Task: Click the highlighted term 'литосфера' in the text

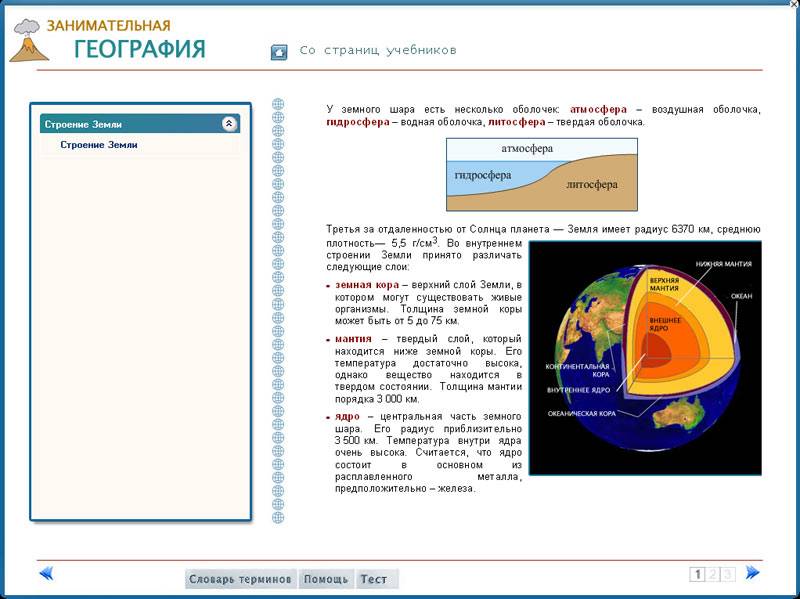Action: click(516, 122)
